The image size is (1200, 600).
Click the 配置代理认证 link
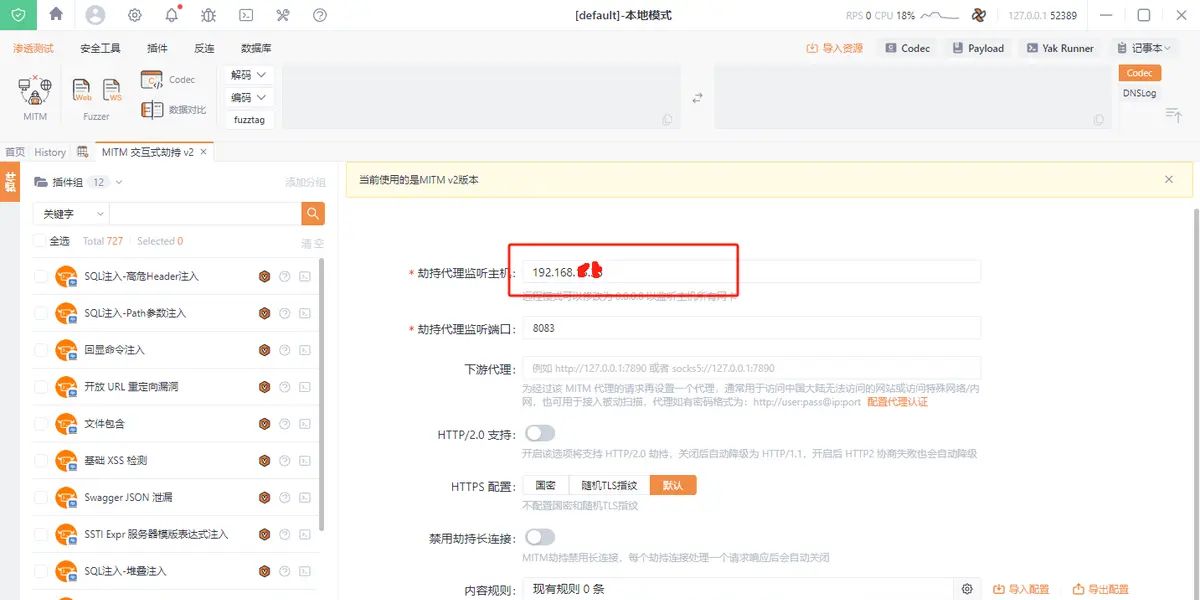click(x=897, y=402)
